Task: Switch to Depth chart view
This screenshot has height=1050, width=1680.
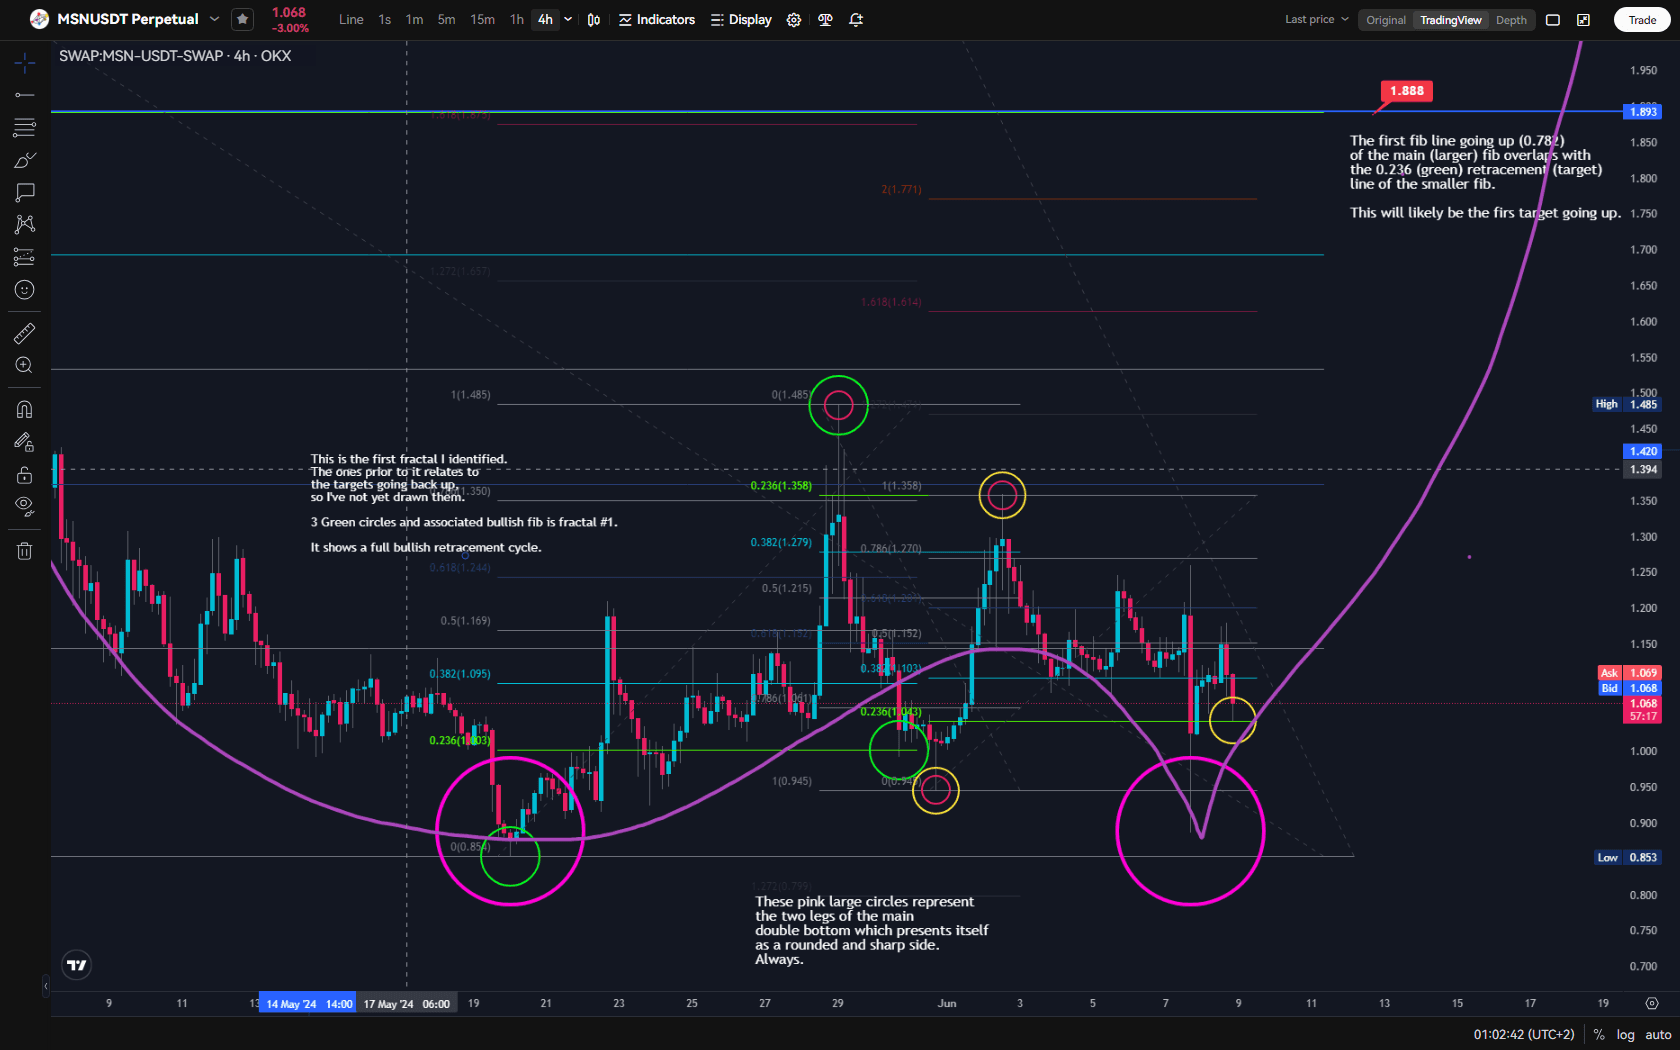Action: tap(1511, 20)
